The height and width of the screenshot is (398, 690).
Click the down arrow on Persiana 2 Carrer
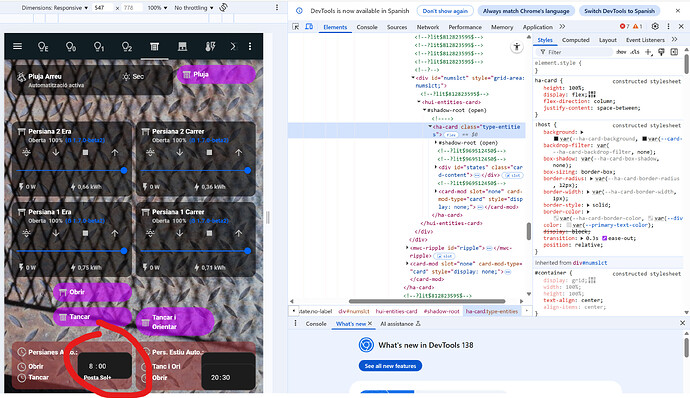[x=180, y=152]
